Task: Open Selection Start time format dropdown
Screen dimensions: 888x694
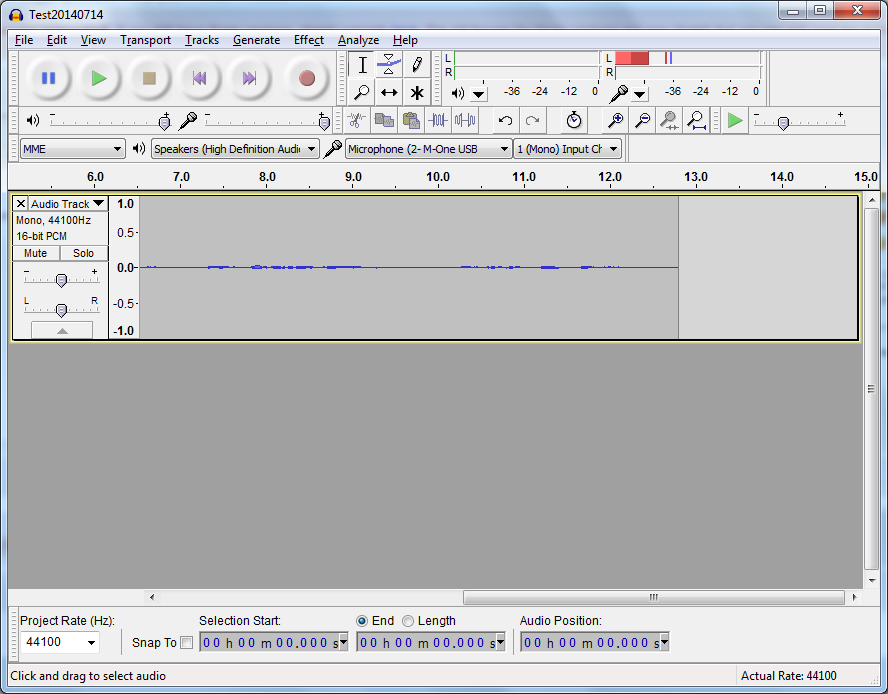Action: coord(343,642)
